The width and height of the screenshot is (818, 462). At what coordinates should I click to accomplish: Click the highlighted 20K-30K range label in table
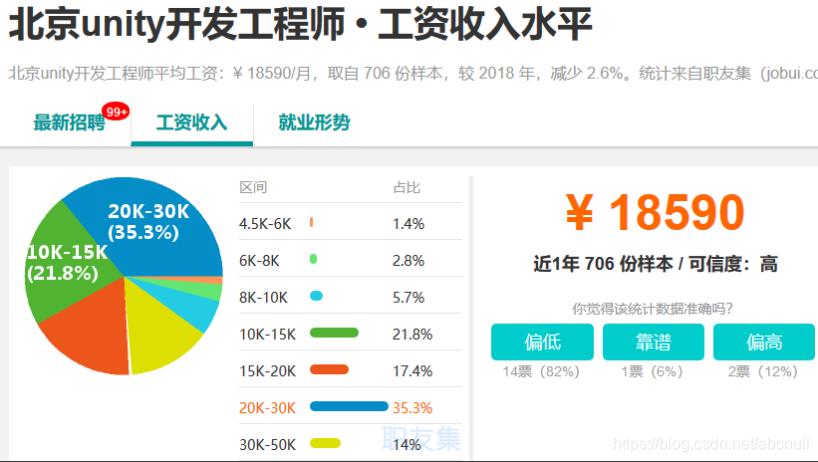coord(267,408)
